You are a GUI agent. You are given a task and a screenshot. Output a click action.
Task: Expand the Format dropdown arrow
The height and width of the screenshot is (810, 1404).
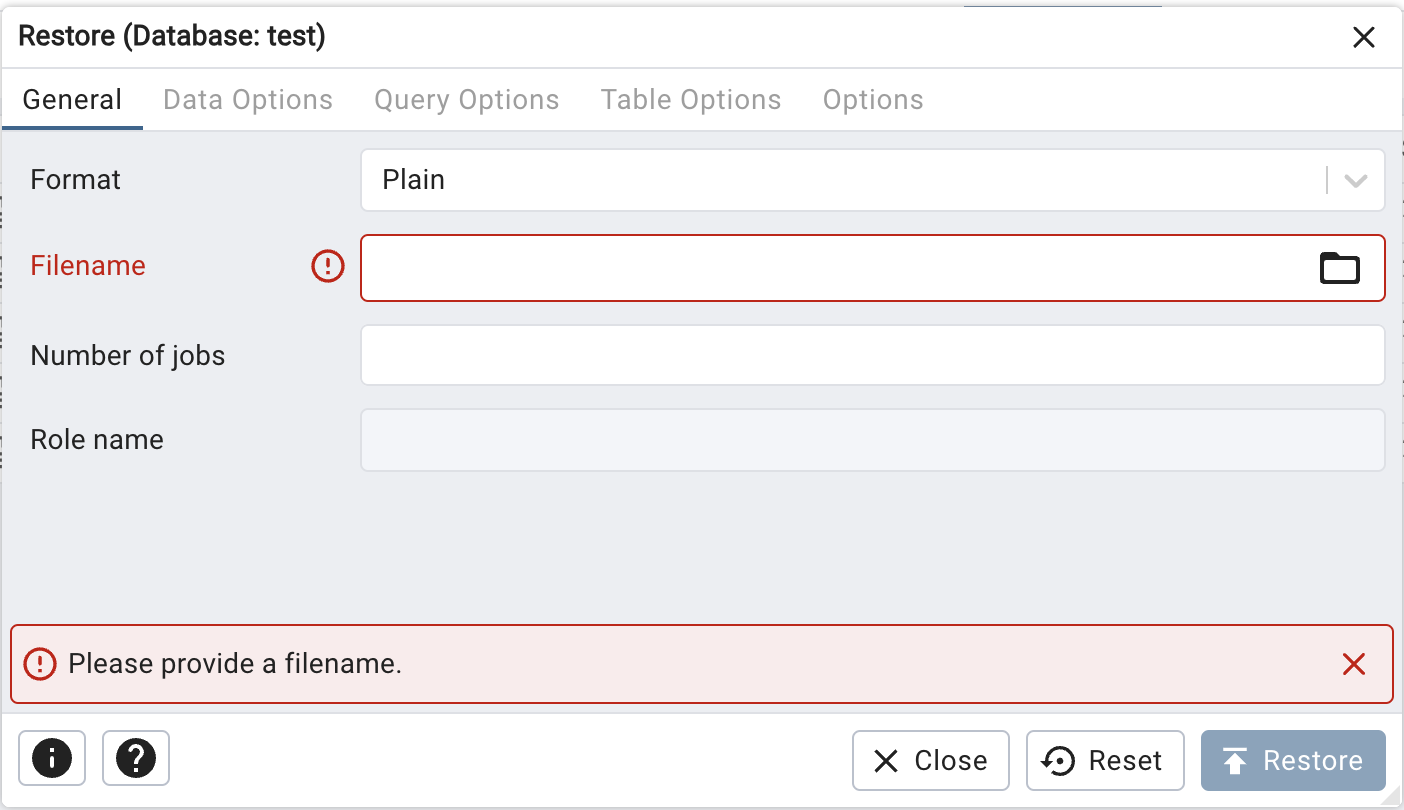click(x=1355, y=181)
